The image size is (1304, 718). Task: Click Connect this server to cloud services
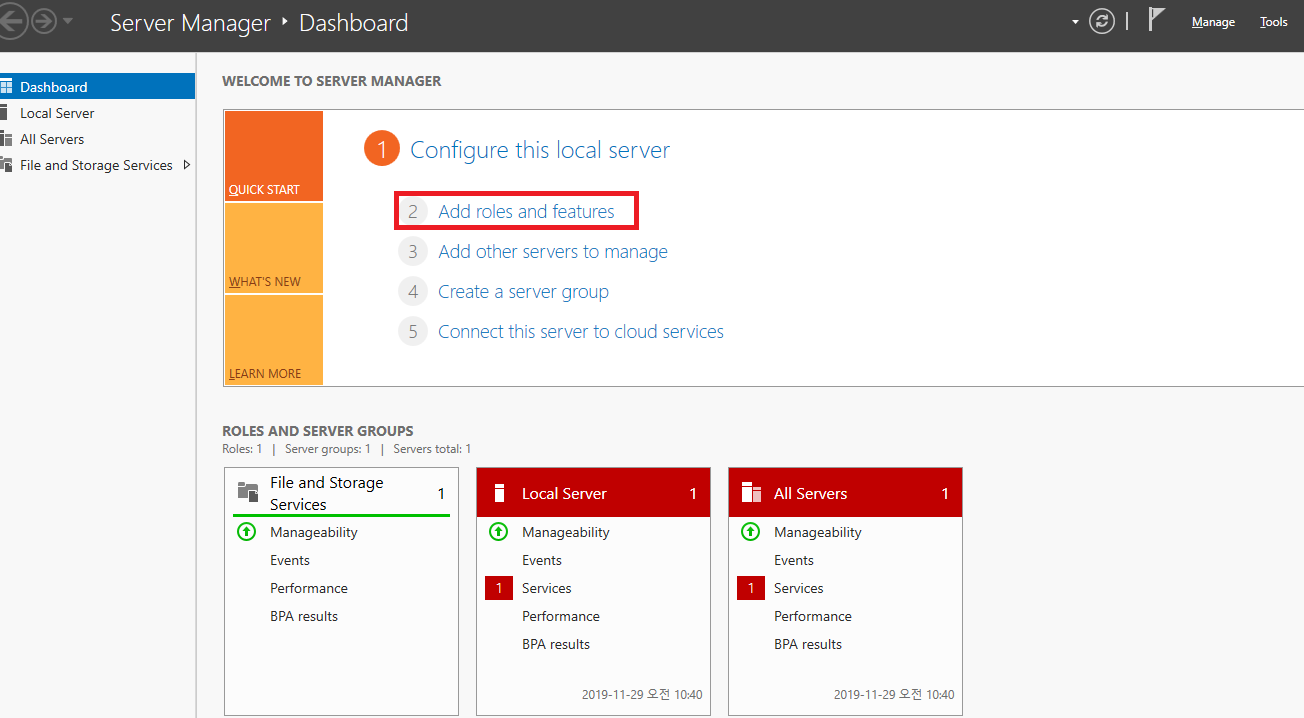click(x=581, y=332)
